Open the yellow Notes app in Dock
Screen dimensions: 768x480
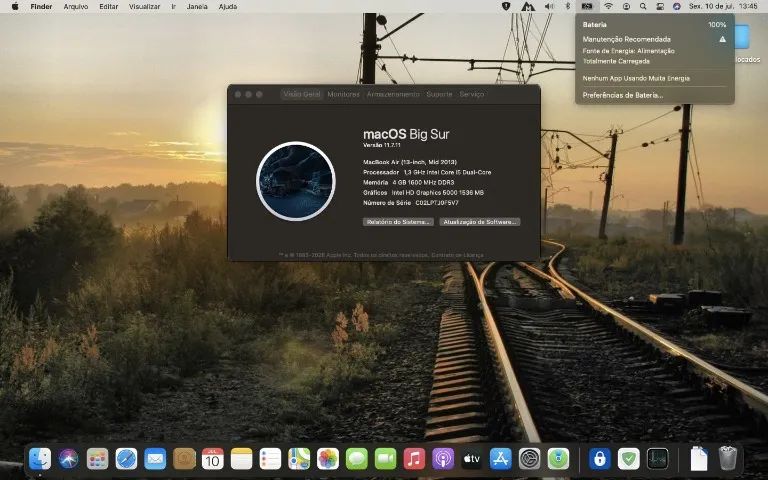(241, 459)
